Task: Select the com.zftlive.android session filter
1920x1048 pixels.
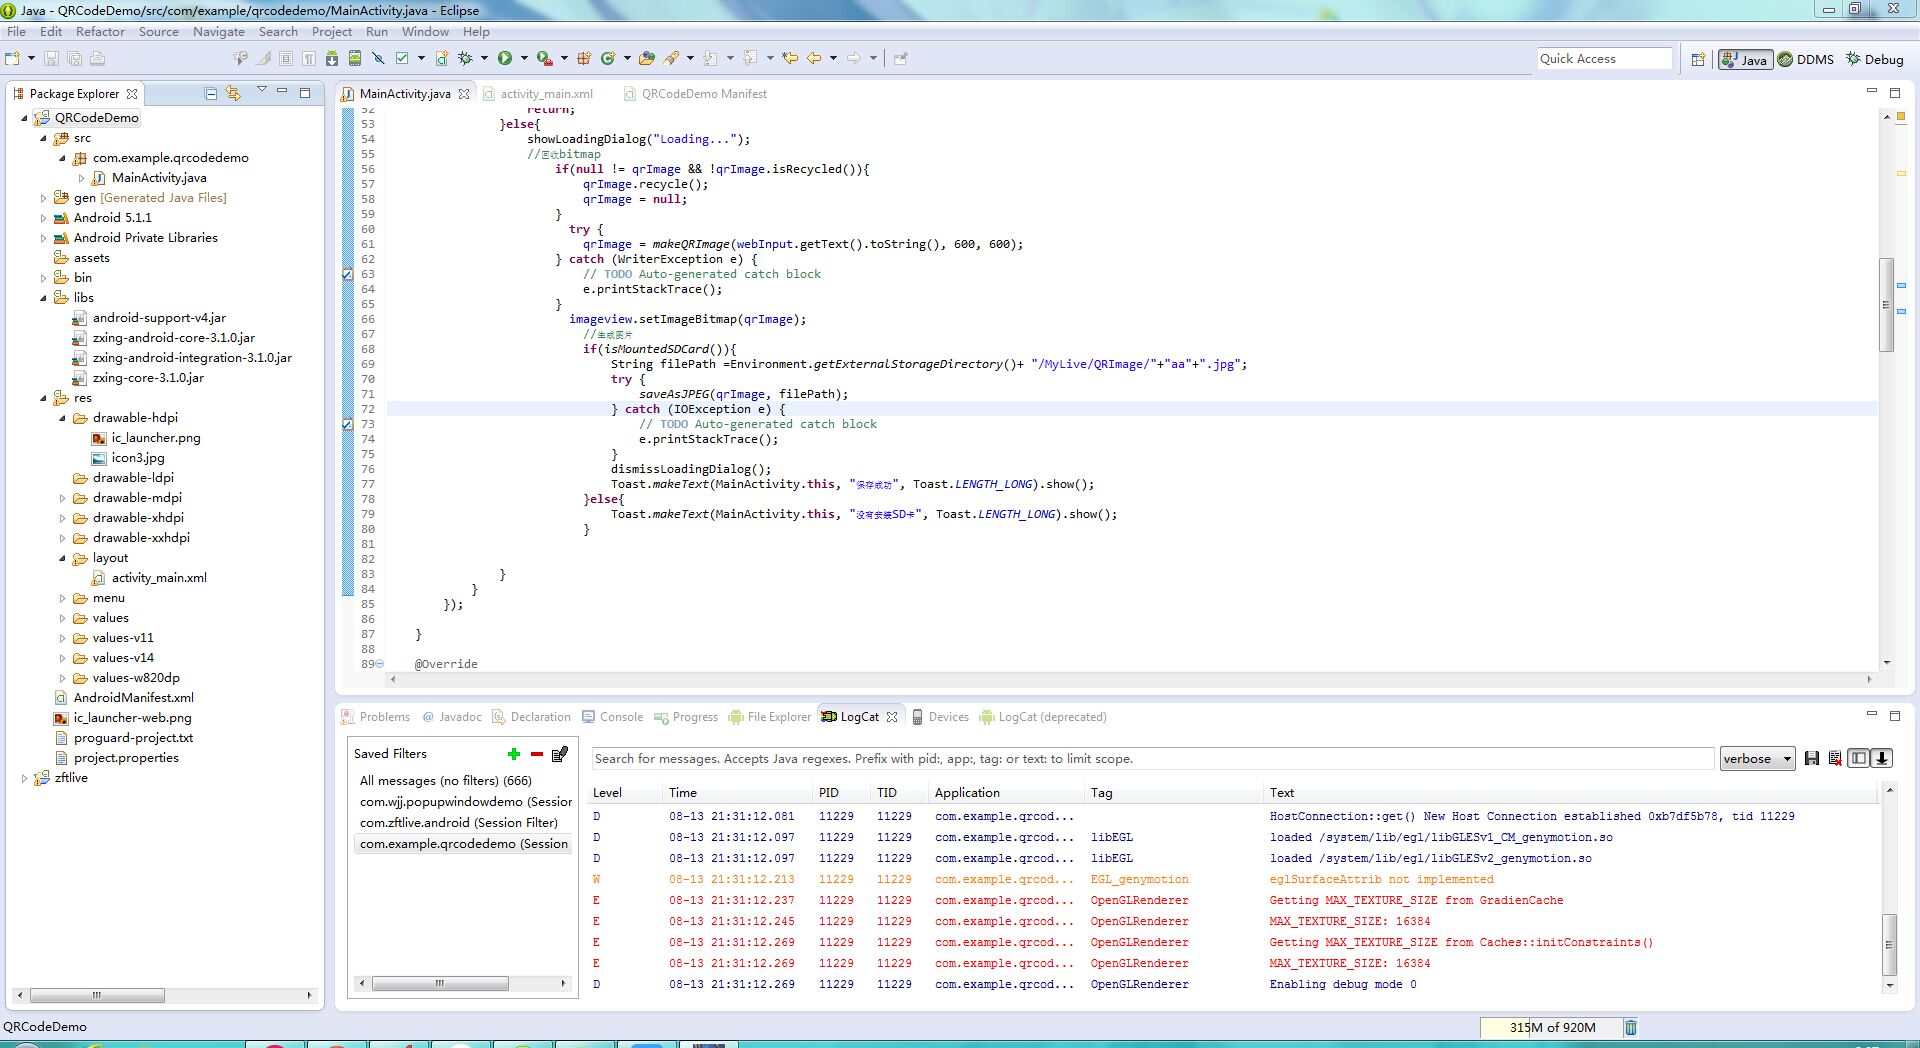Action: [x=459, y=823]
